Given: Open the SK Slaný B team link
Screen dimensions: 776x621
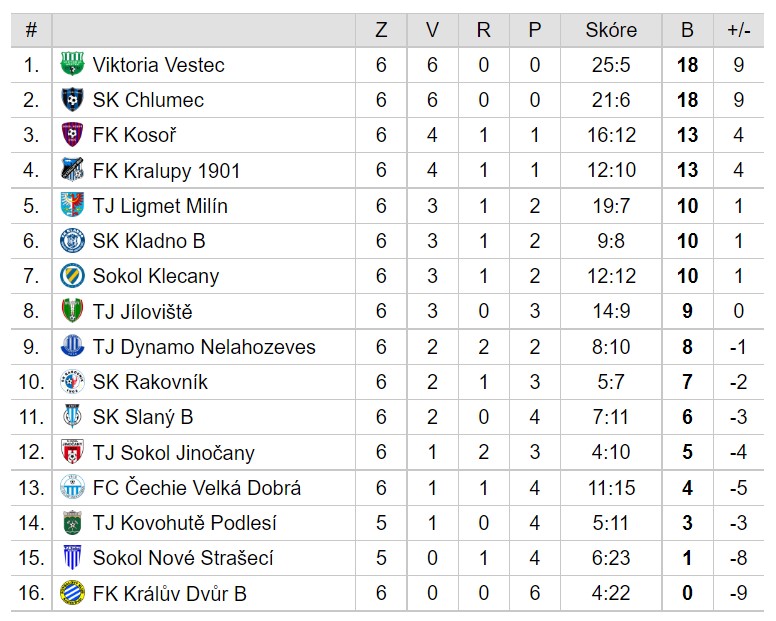Looking at the screenshot, I should [x=143, y=417].
